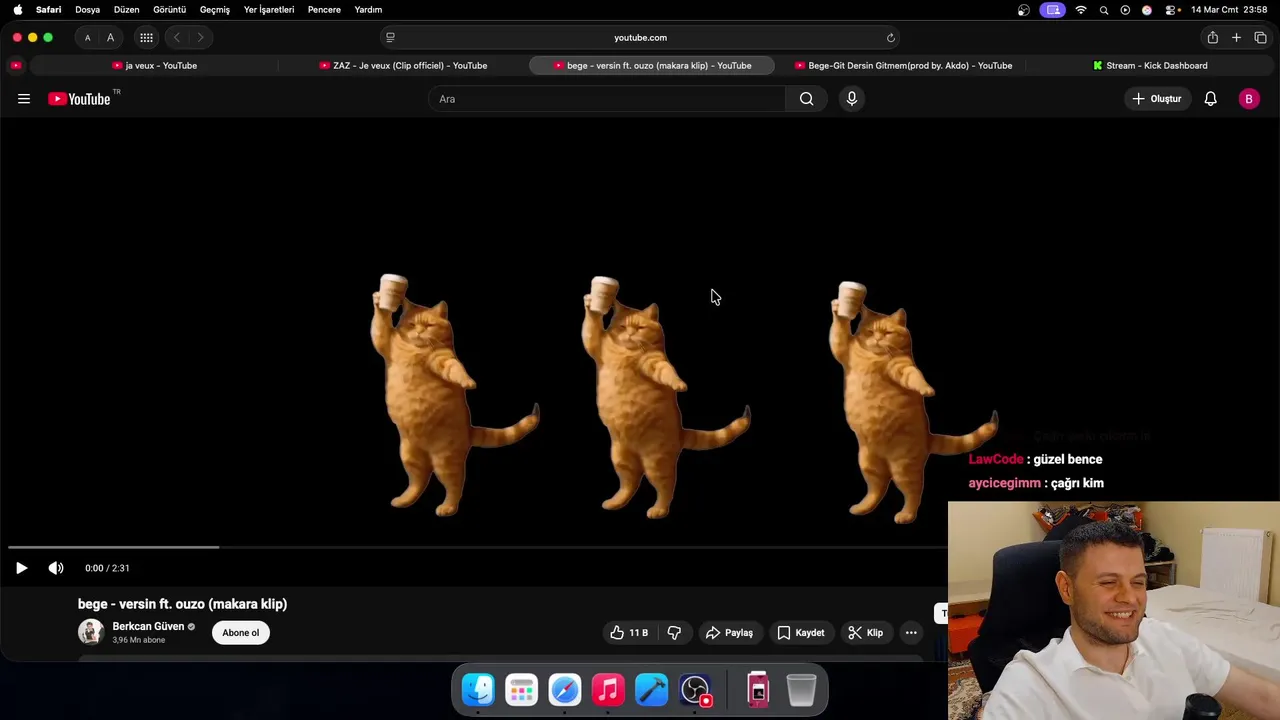Start voice search with the microphone icon
The height and width of the screenshot is (720, 1280).
click(852, 99)
